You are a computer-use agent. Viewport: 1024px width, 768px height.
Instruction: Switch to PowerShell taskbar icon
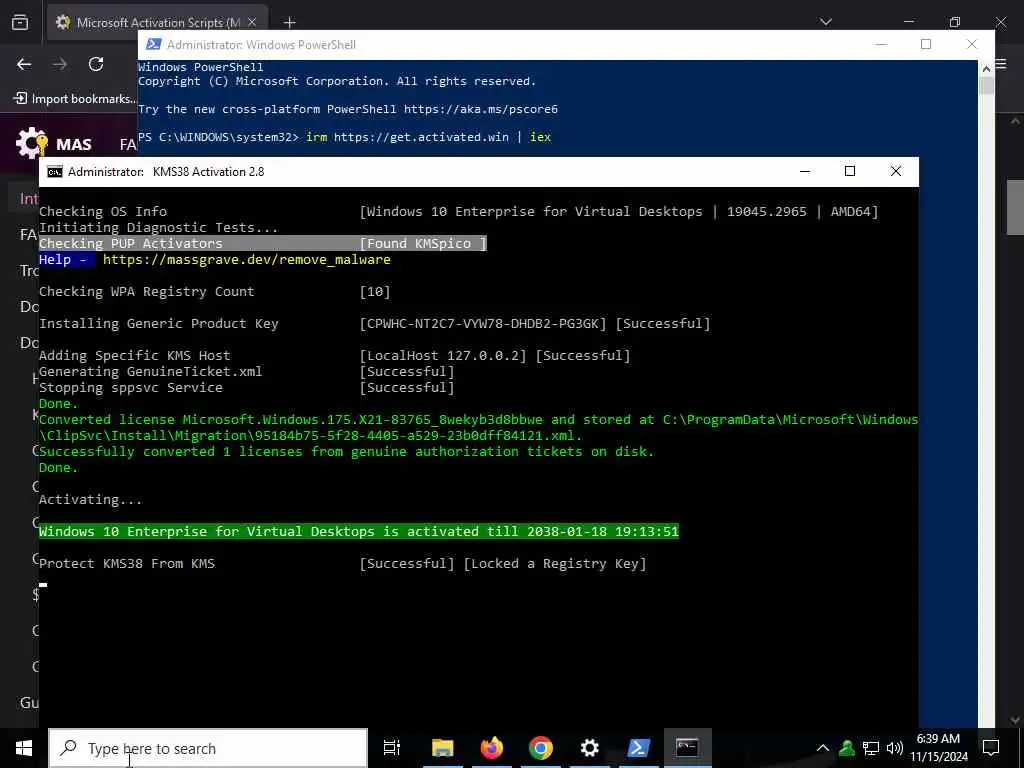pyautogui.click(x=638, y=748)
